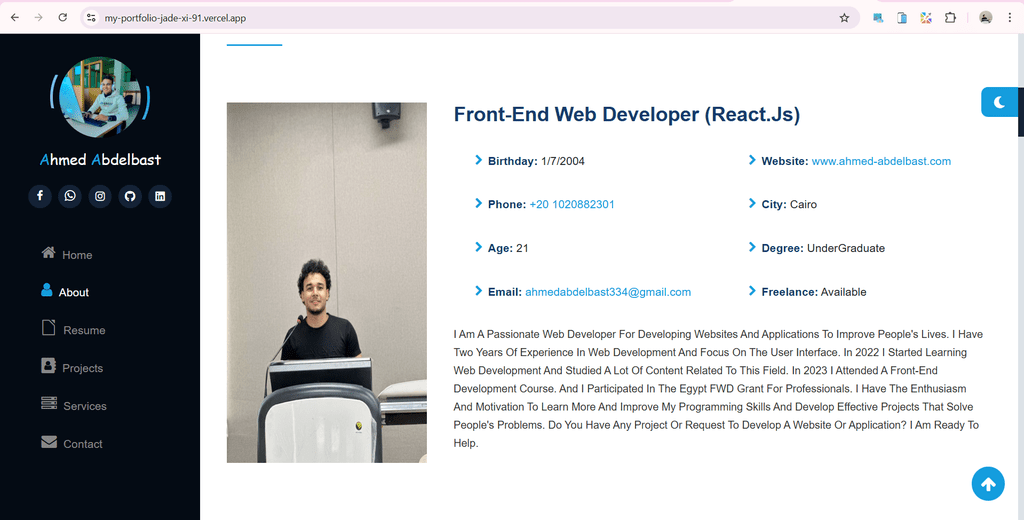Open the WhatsApp social icon
The image size is (1024, 520).
pyautogui.click(x=70, y=196)
